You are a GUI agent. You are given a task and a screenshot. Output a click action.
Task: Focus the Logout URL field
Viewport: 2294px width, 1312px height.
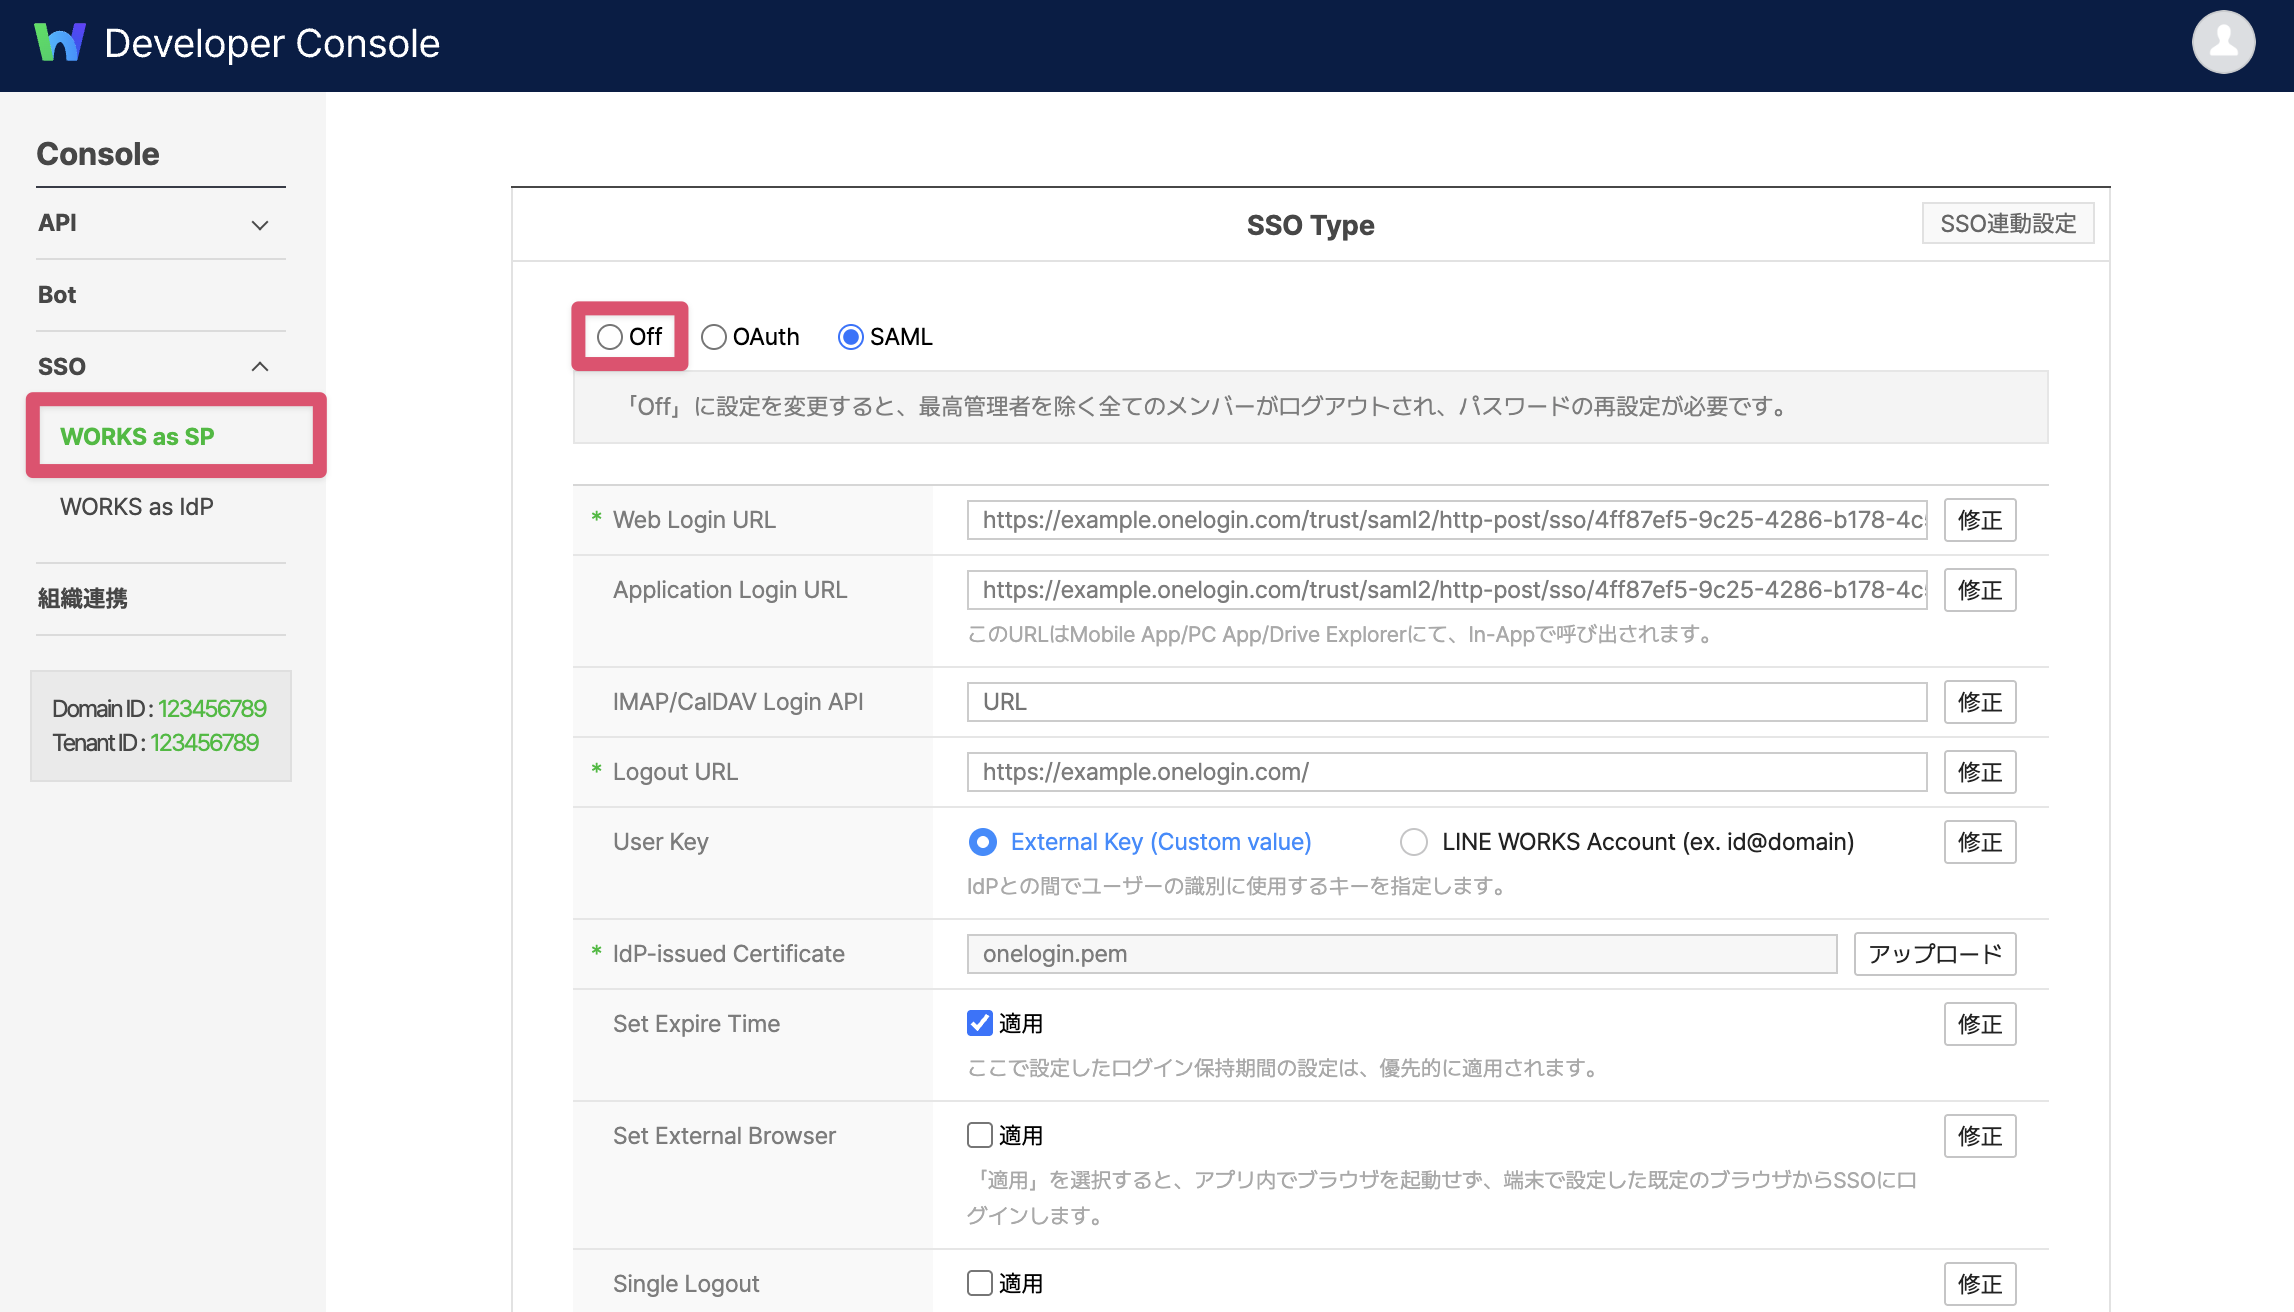[x=1447, y=772]
